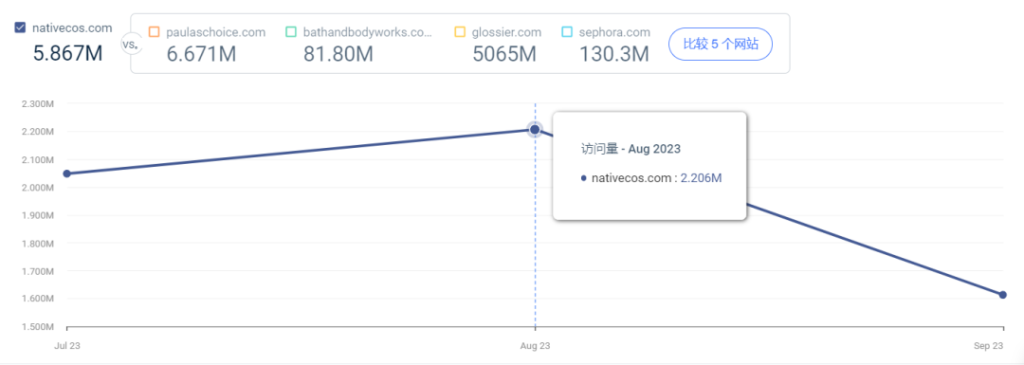Click the Jul 23 data point
1024x365 pixels.
click(67, 174)
